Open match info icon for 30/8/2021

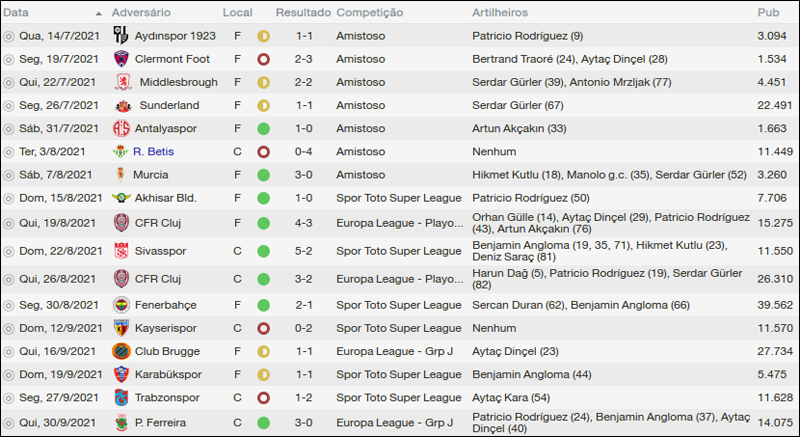9,305
